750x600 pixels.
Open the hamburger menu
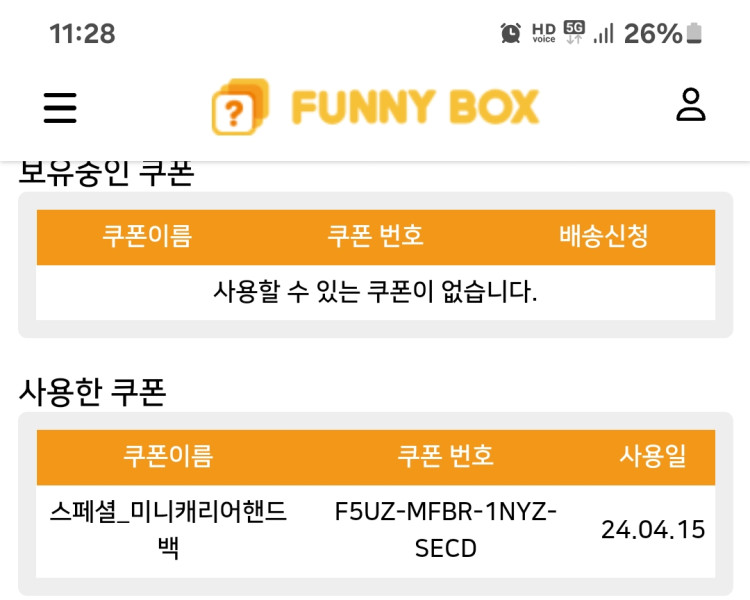[x=60, y=107]
